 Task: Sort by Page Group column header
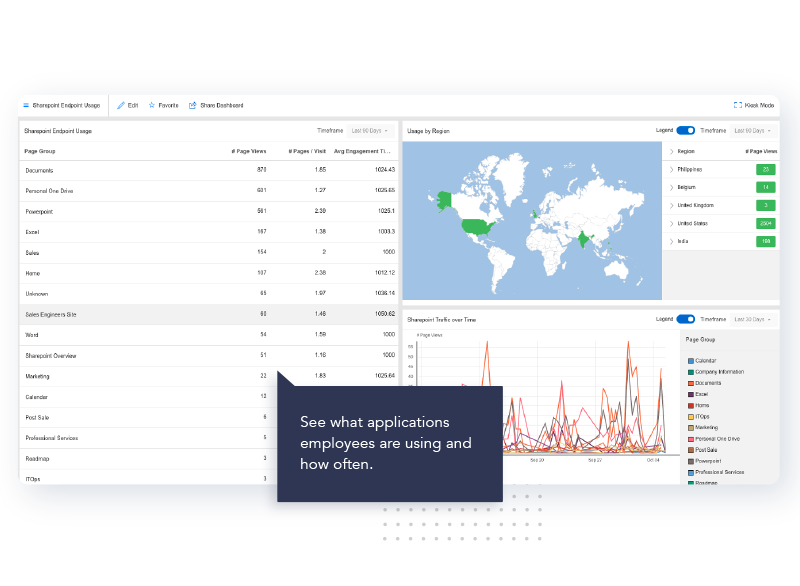40,151
